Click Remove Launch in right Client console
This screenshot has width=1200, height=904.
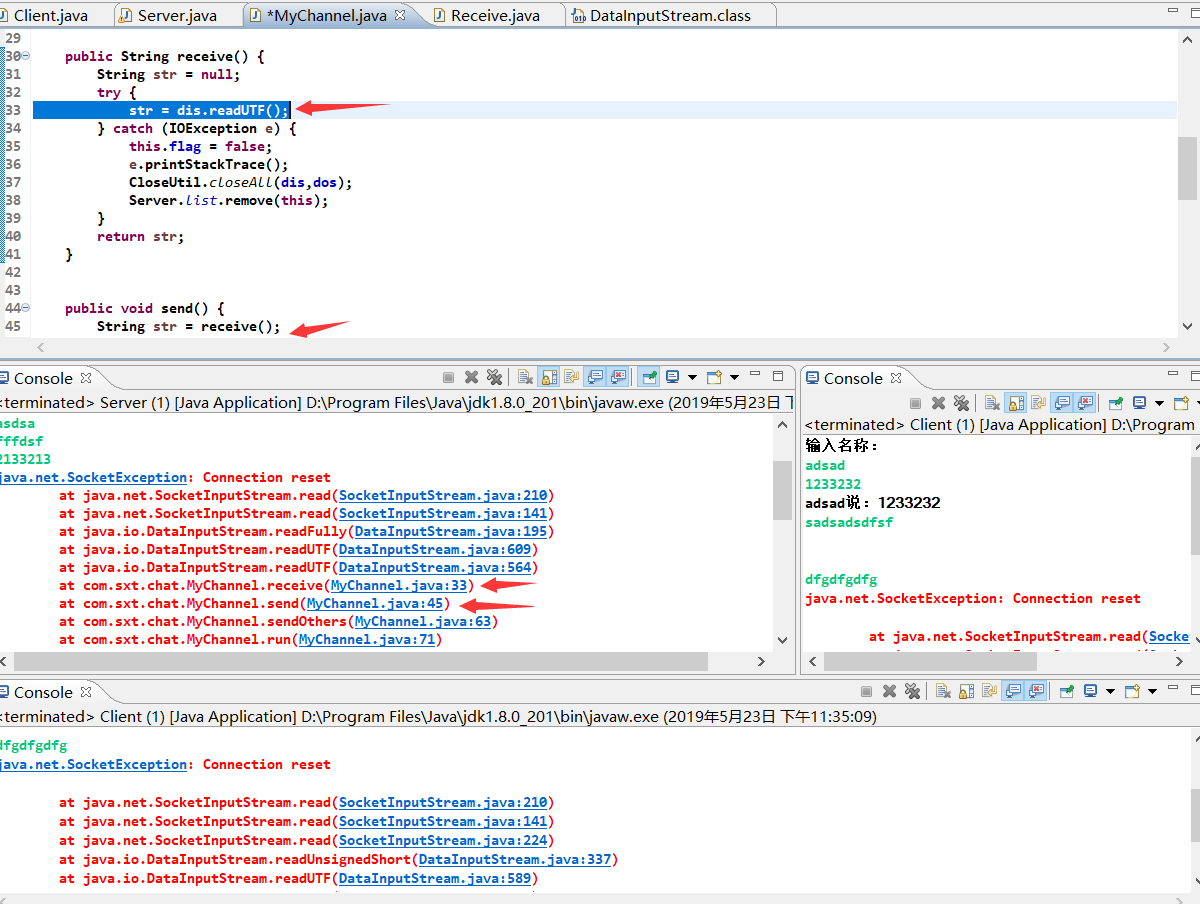click(938, 403)
